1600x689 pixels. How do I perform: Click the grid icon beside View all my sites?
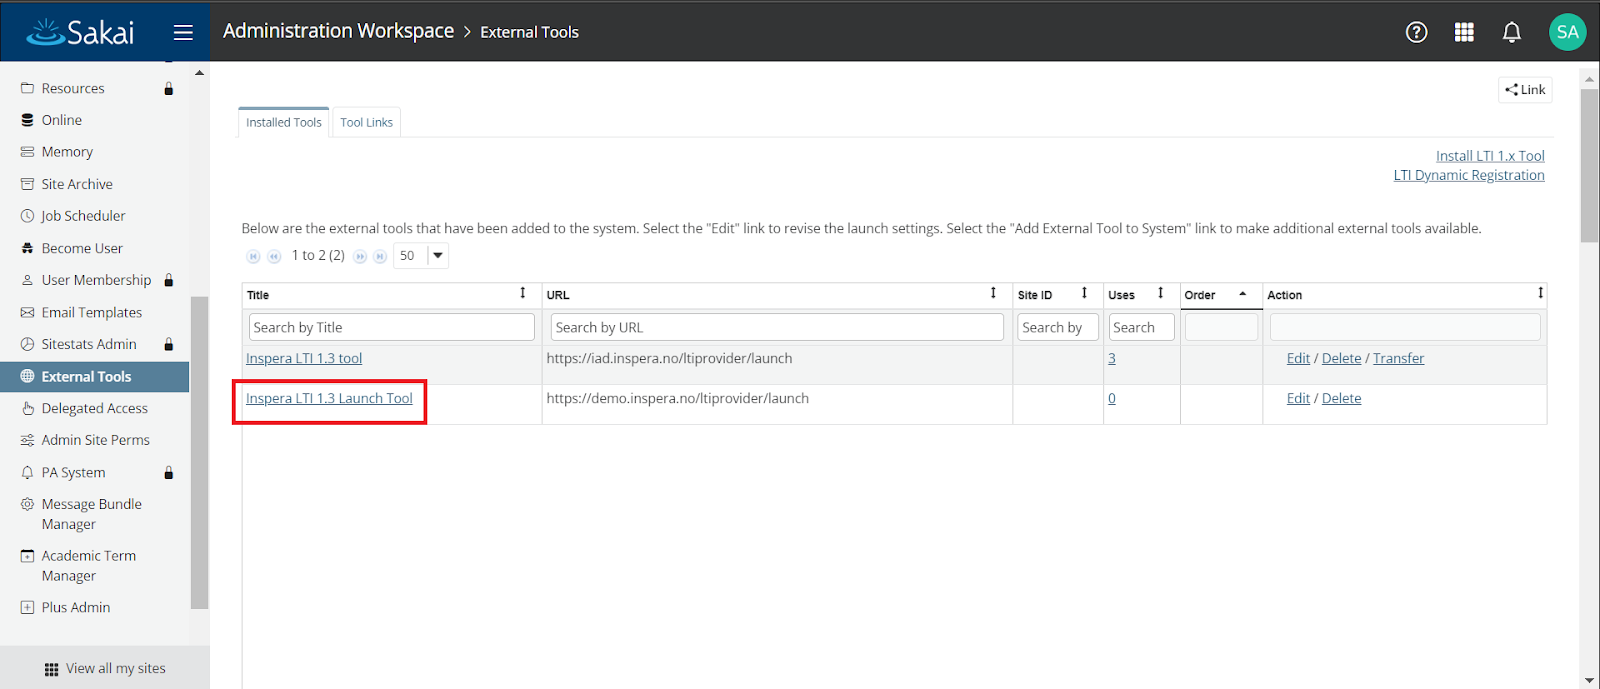(51, 669)
